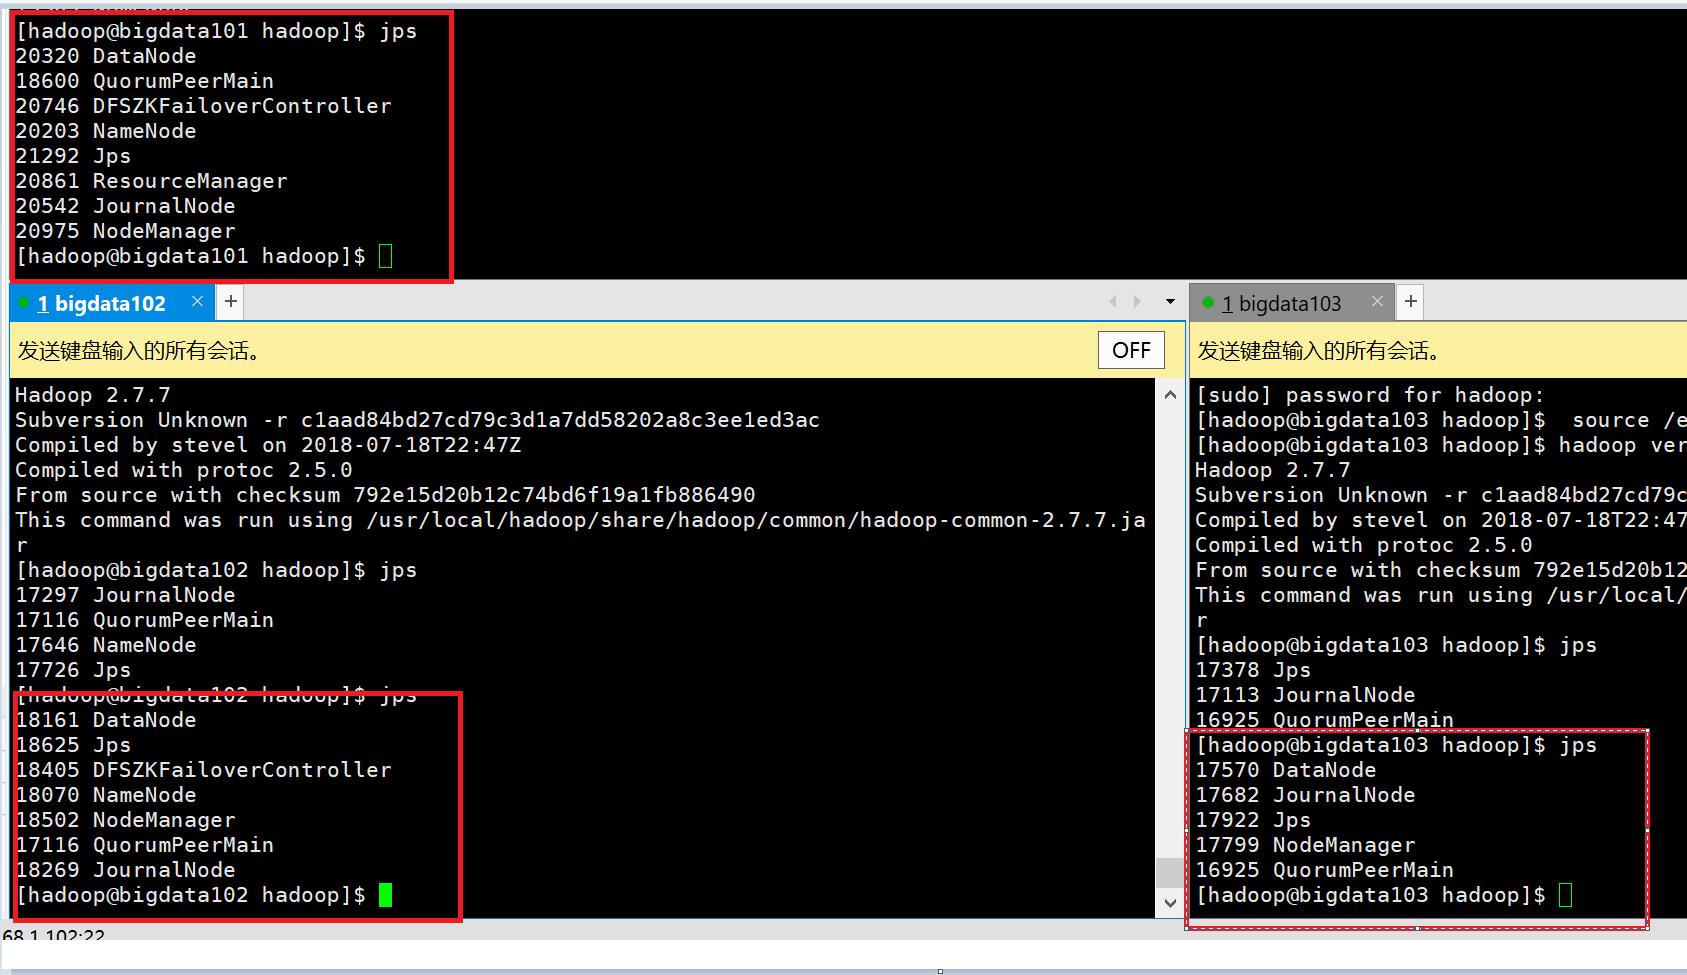This screenshot has height=975, width=1687.
Task: Click the '17646 NameNode' line
Action: pos(106,645)
